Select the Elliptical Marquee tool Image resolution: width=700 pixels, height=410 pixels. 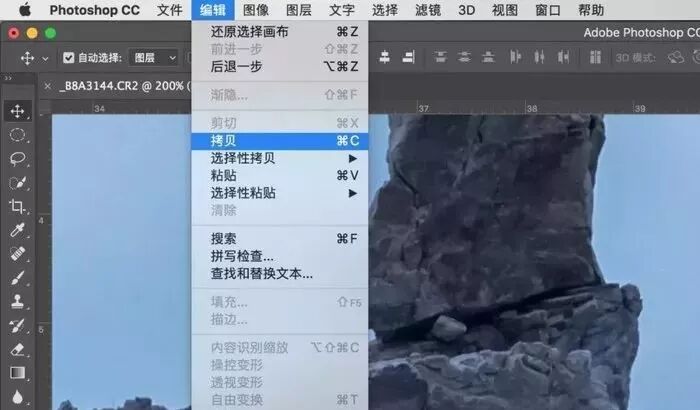point(17,134)
